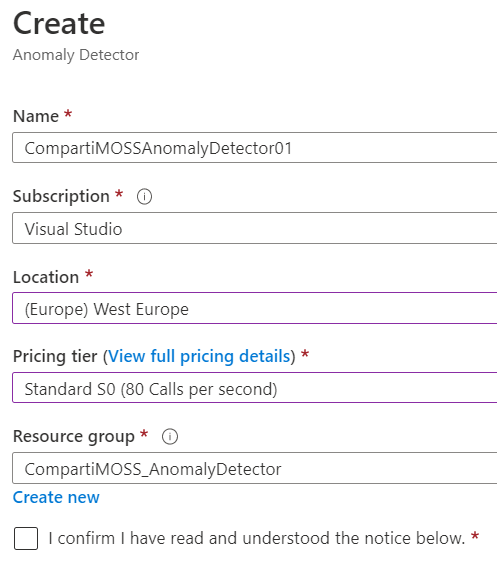Click the Name field label
Image resolution: width=497 pixels, height=569 pixels.
click(36, 116)
